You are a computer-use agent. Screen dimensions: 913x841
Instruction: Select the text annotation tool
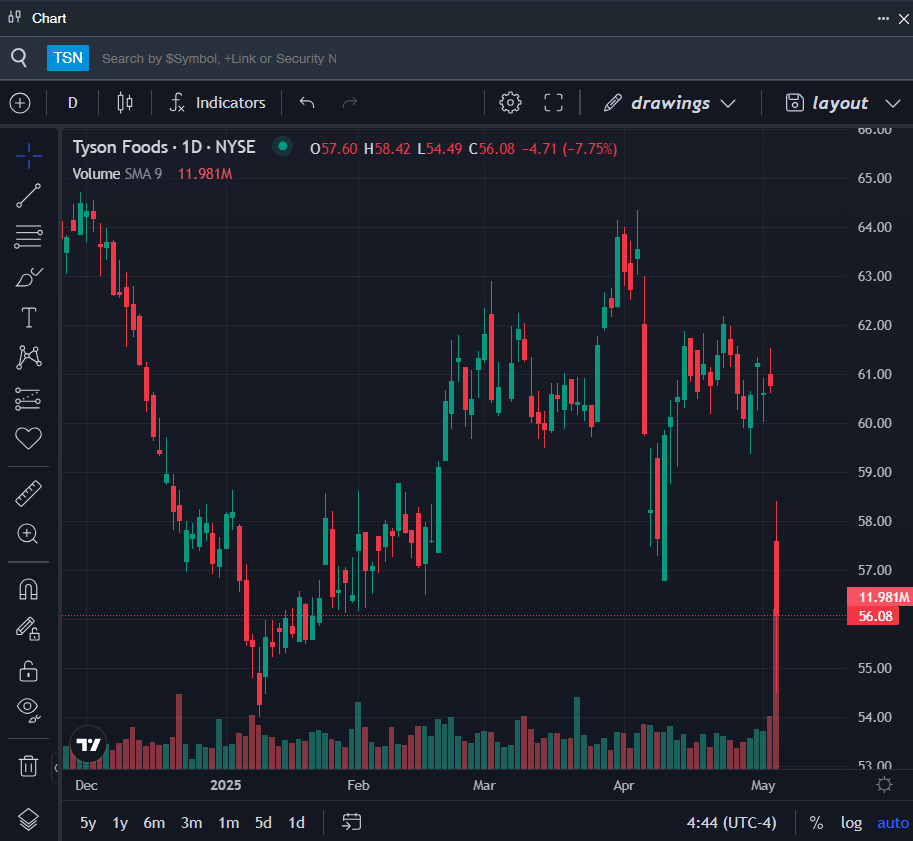29,317
